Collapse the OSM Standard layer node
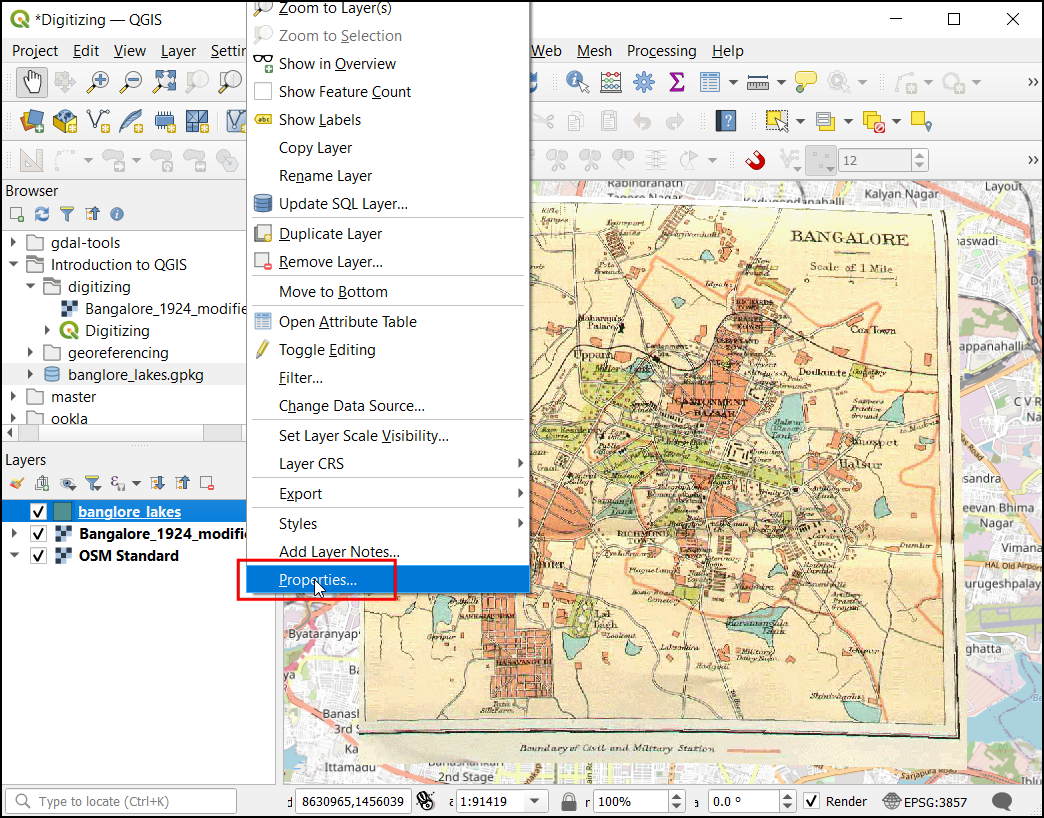This screenshot has height=818, width=1044. pyautogui.click(x=14, y=556)
